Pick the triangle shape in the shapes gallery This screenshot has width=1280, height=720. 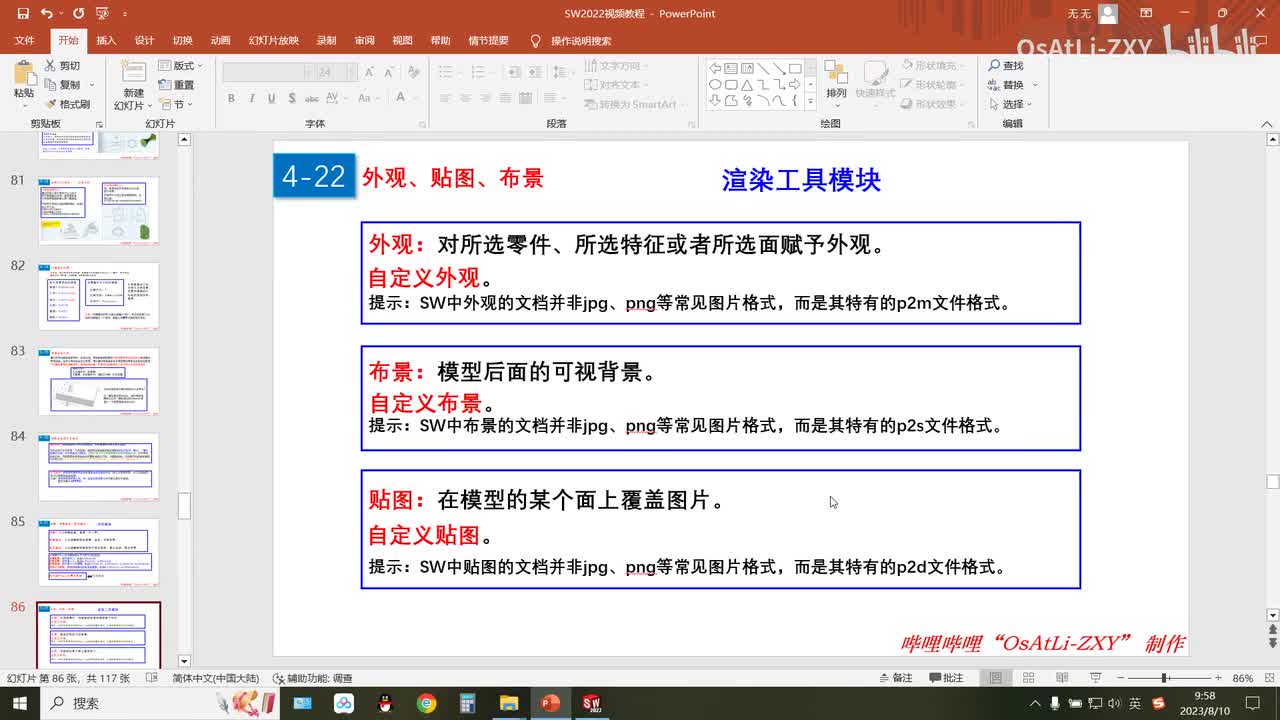[x=747, y=84]
